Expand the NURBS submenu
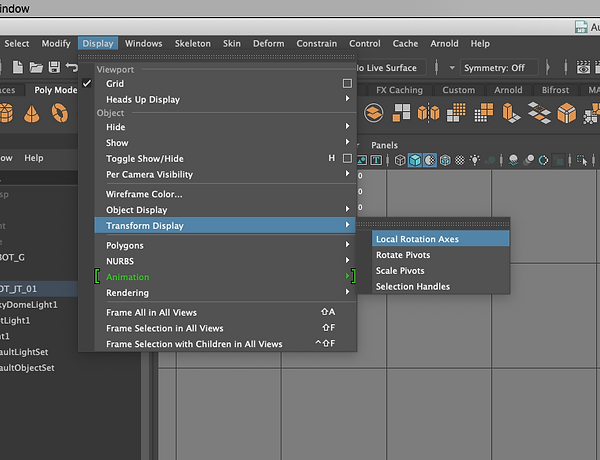Image resolution: width=600 pixels, height=460 pixels. [x=225, y=261]
